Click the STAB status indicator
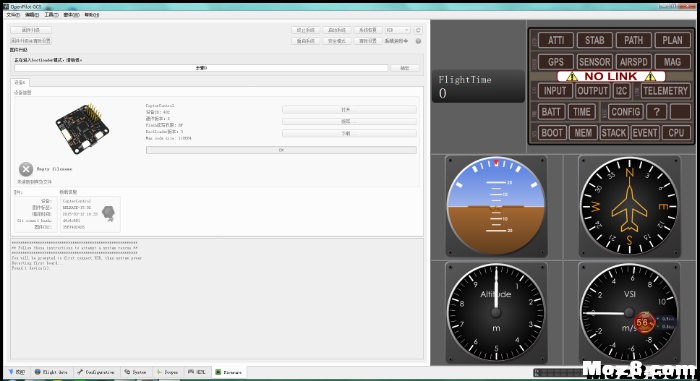This screenshot has height=381, width=700. pyautogui.click(x=594, y=40)
